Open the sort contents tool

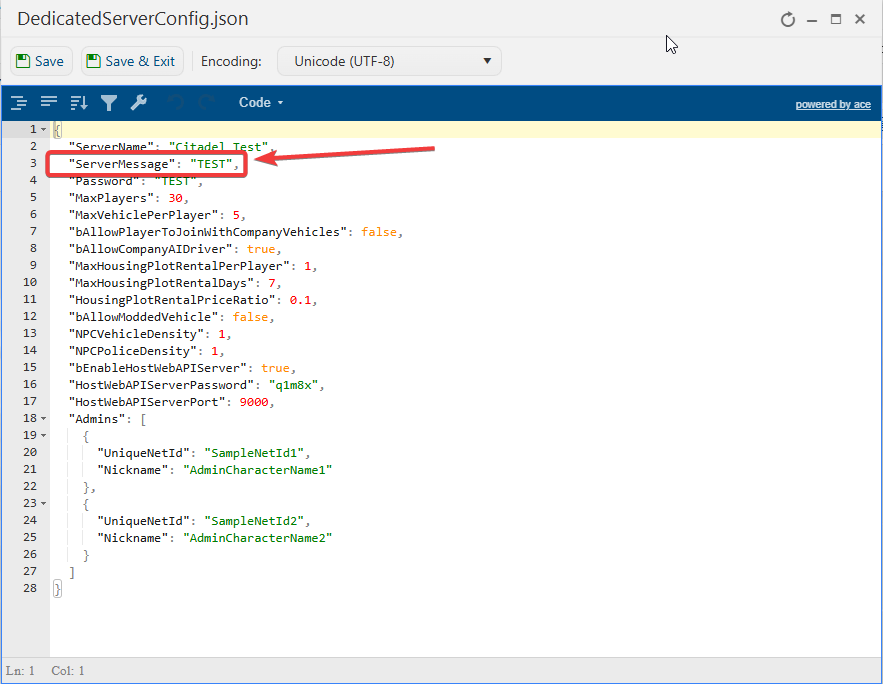tap(79, 102)
